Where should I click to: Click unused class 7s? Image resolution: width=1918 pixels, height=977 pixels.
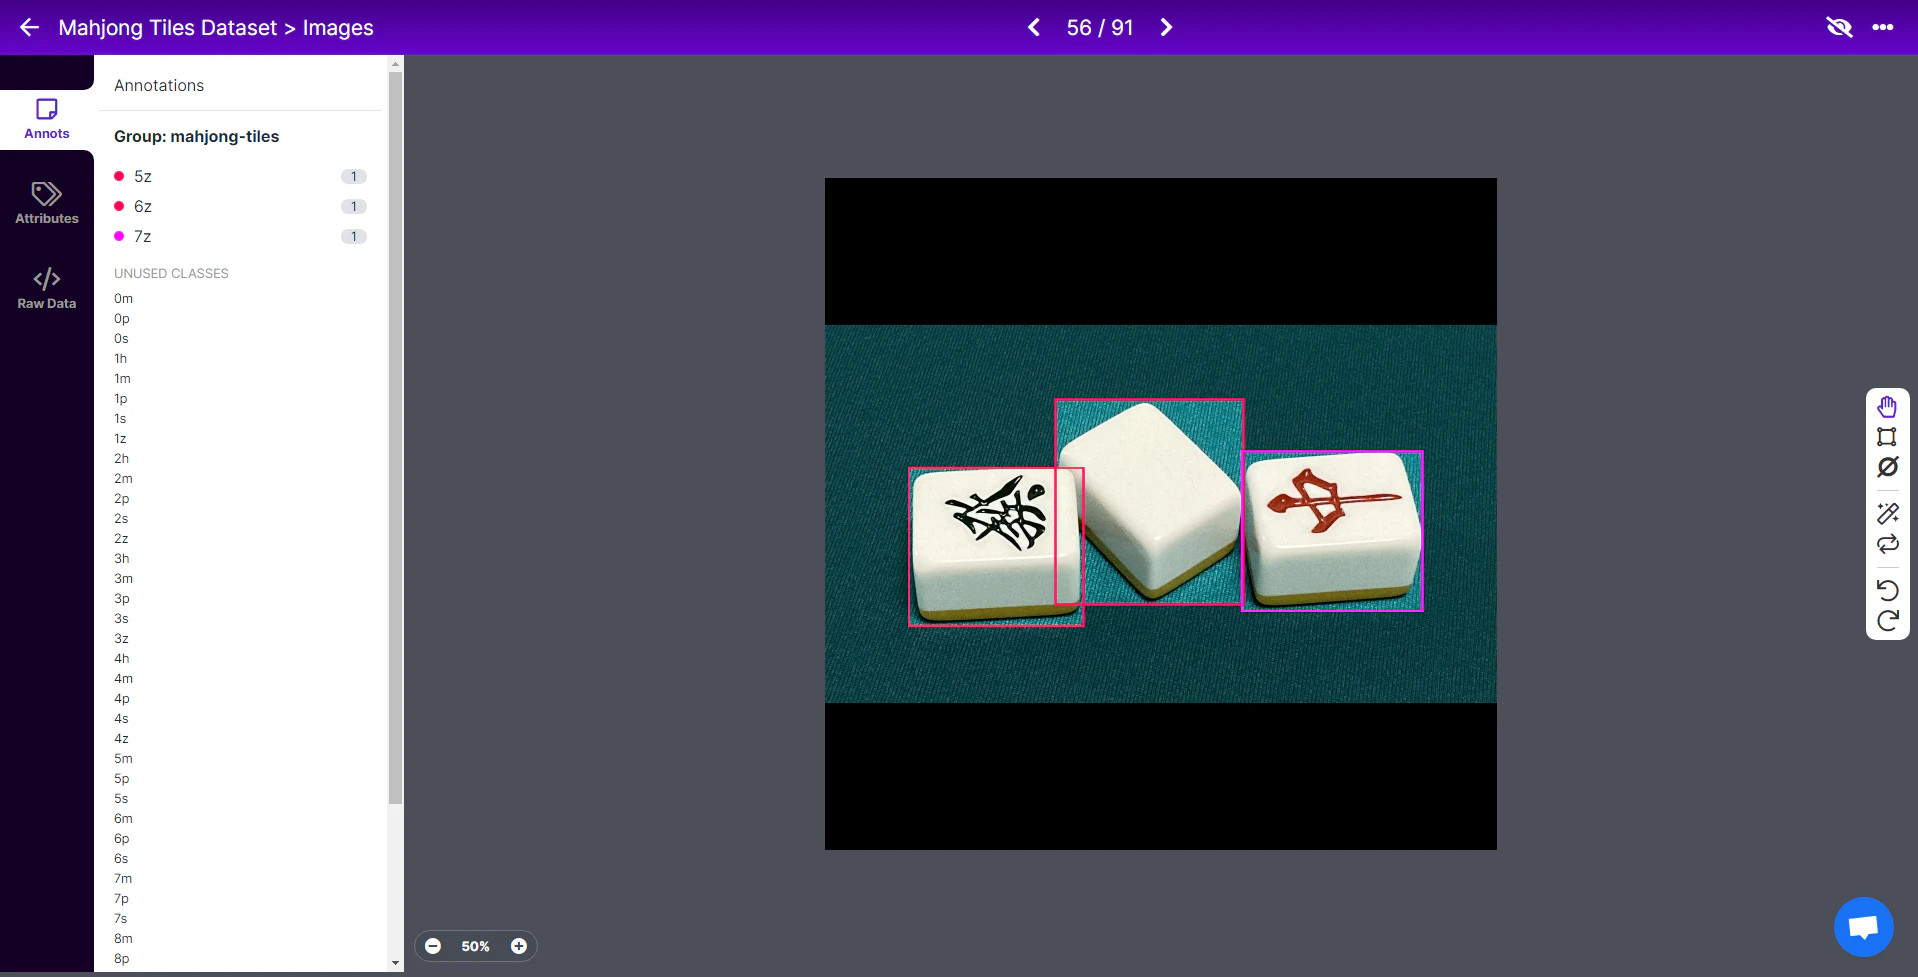click(x=120, y=918)
